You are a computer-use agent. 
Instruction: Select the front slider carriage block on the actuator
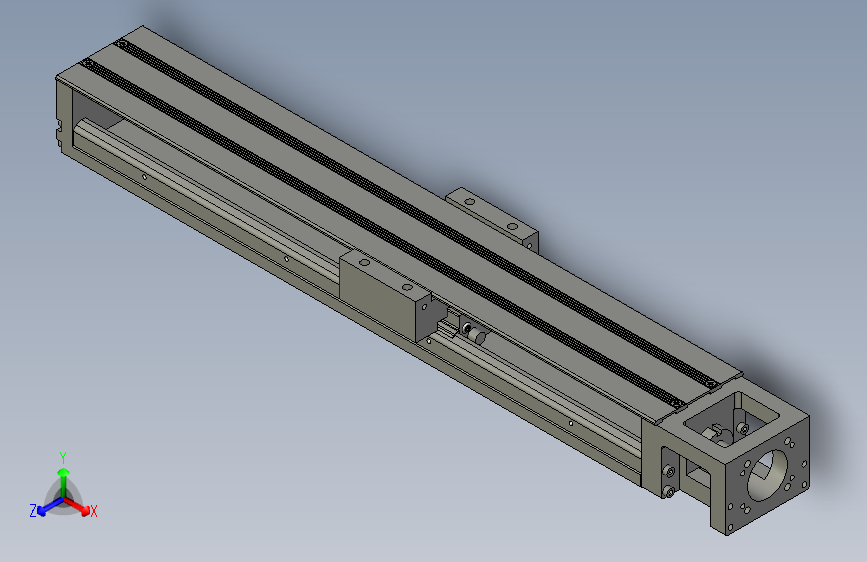click(x=385, y=296)
